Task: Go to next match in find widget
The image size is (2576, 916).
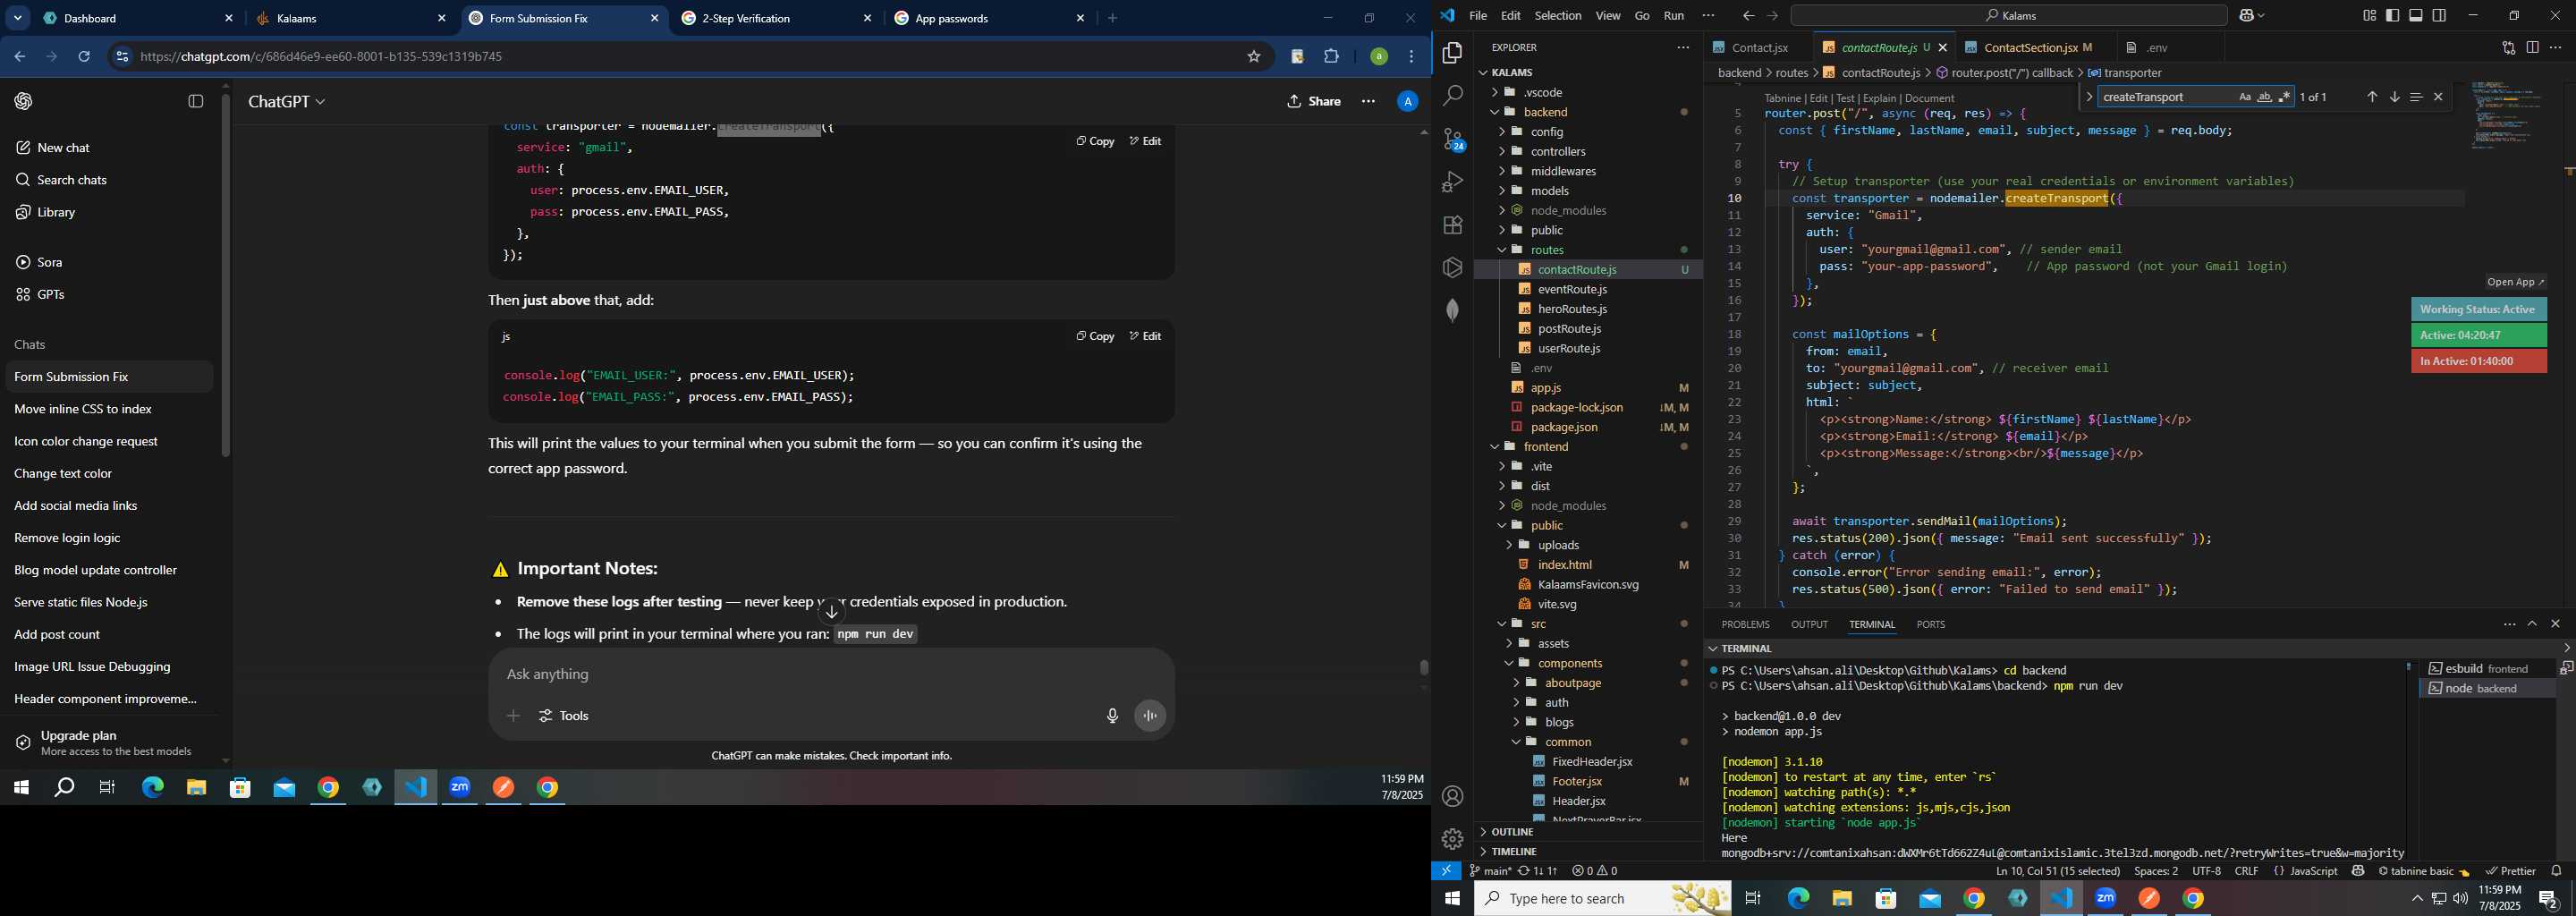Action: coord(2394,97)
